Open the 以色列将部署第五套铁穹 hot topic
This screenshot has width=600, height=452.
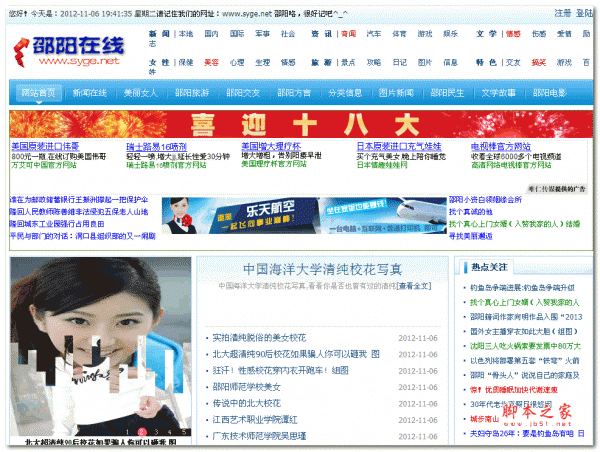pos(525,361)
